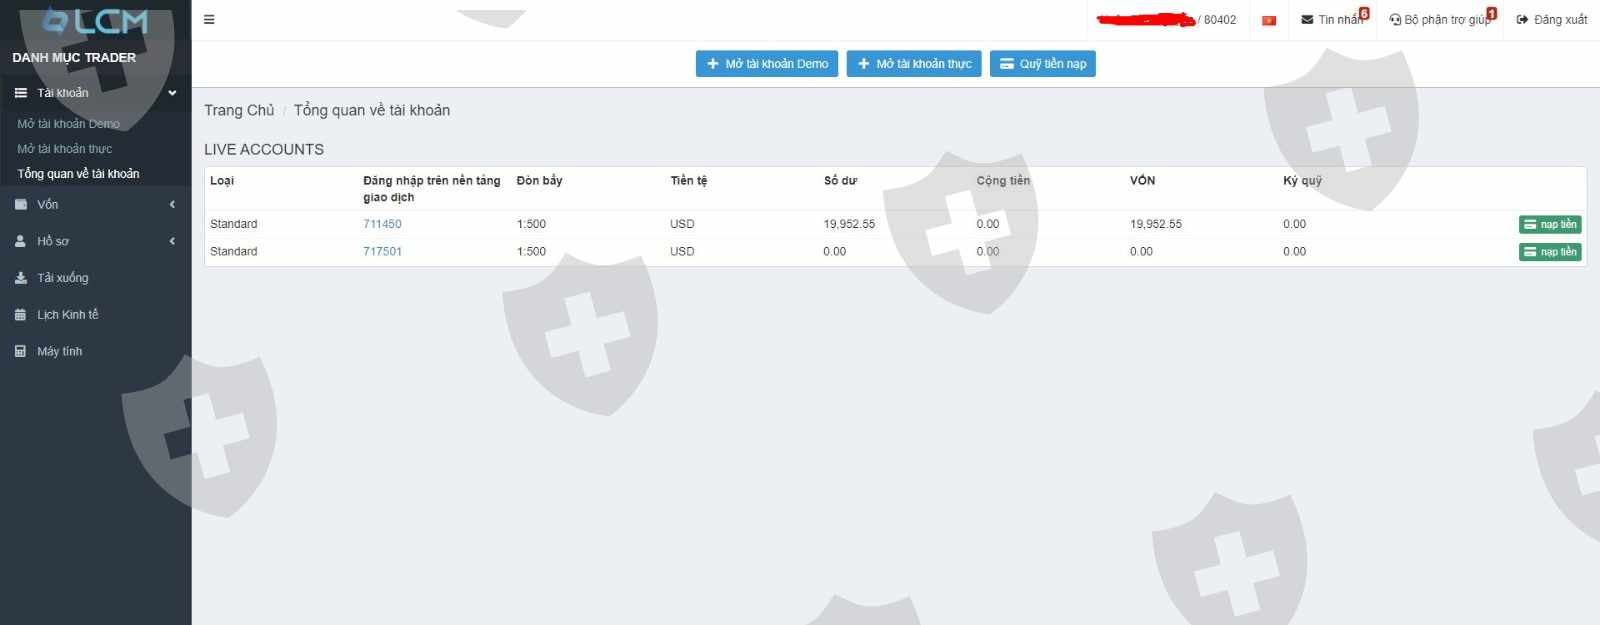Expand the Hồ sơ sidebar menu
This screenshot has height=625, width=1600.
(x=95, y=241)
